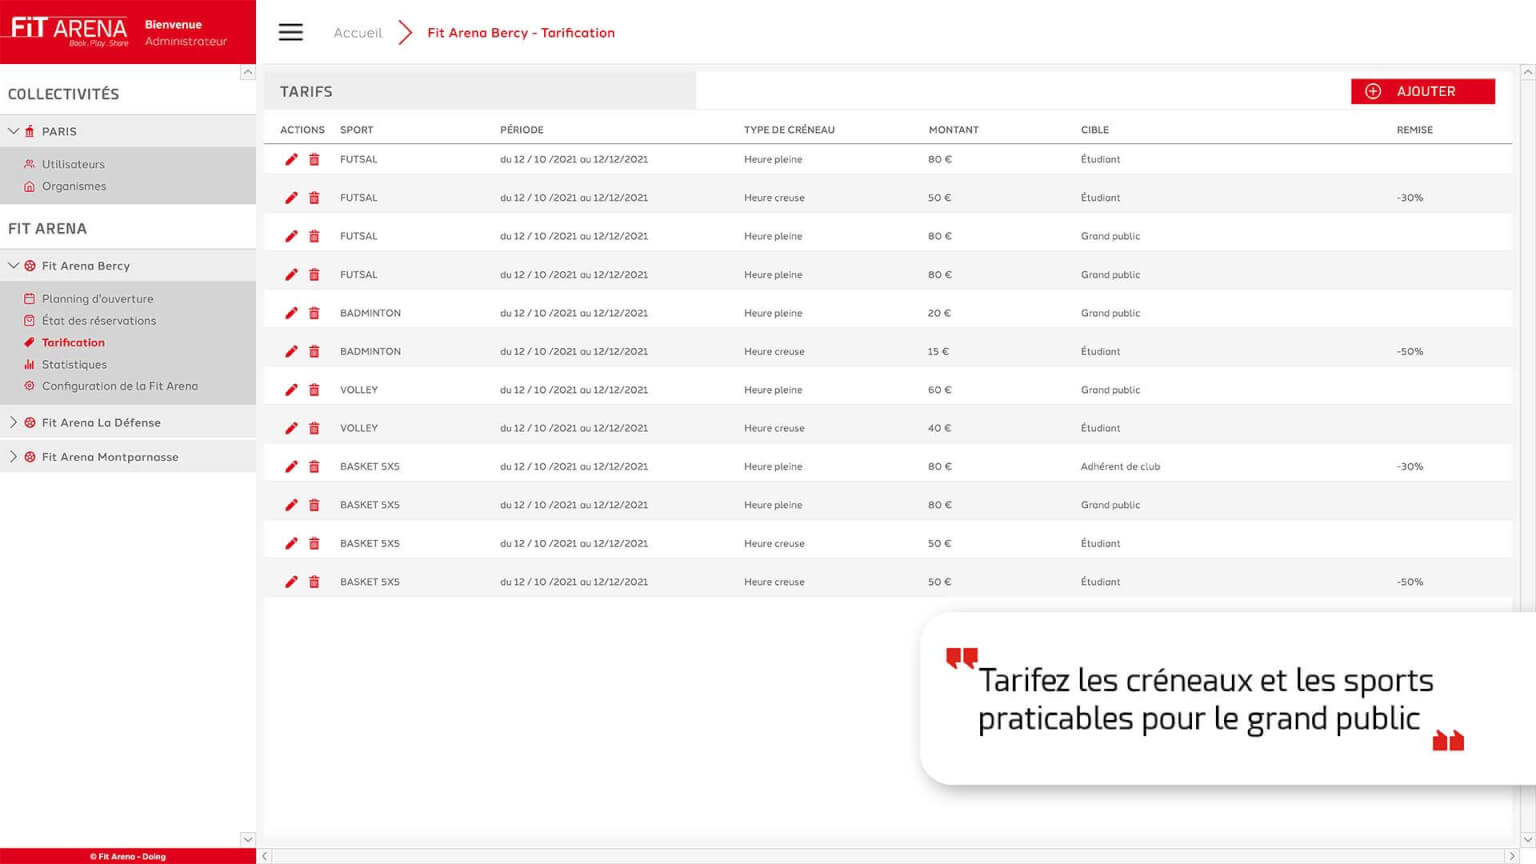Edit the VOLLEY 60 € Heure pleine tariff
Image resolution: width=1536 pixels, height=864 pixels.
(291, 390)
